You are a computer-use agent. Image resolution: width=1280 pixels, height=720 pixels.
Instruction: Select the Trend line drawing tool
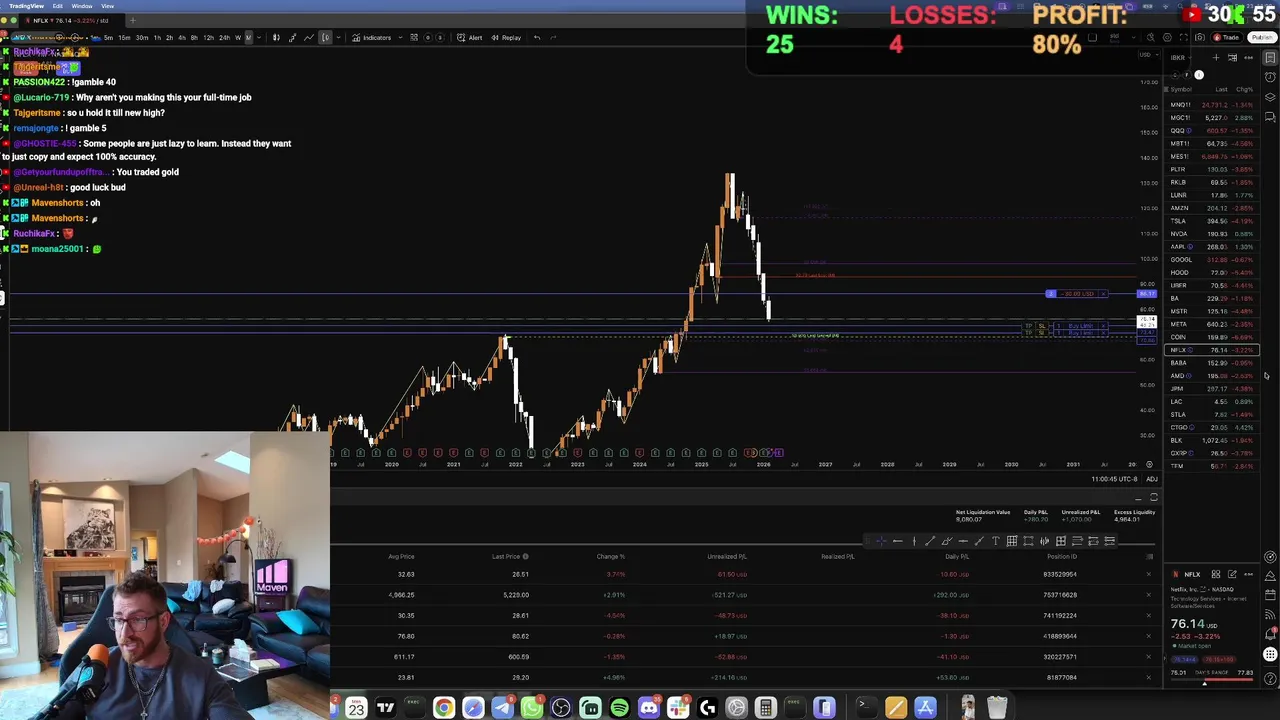pos(930,541)
